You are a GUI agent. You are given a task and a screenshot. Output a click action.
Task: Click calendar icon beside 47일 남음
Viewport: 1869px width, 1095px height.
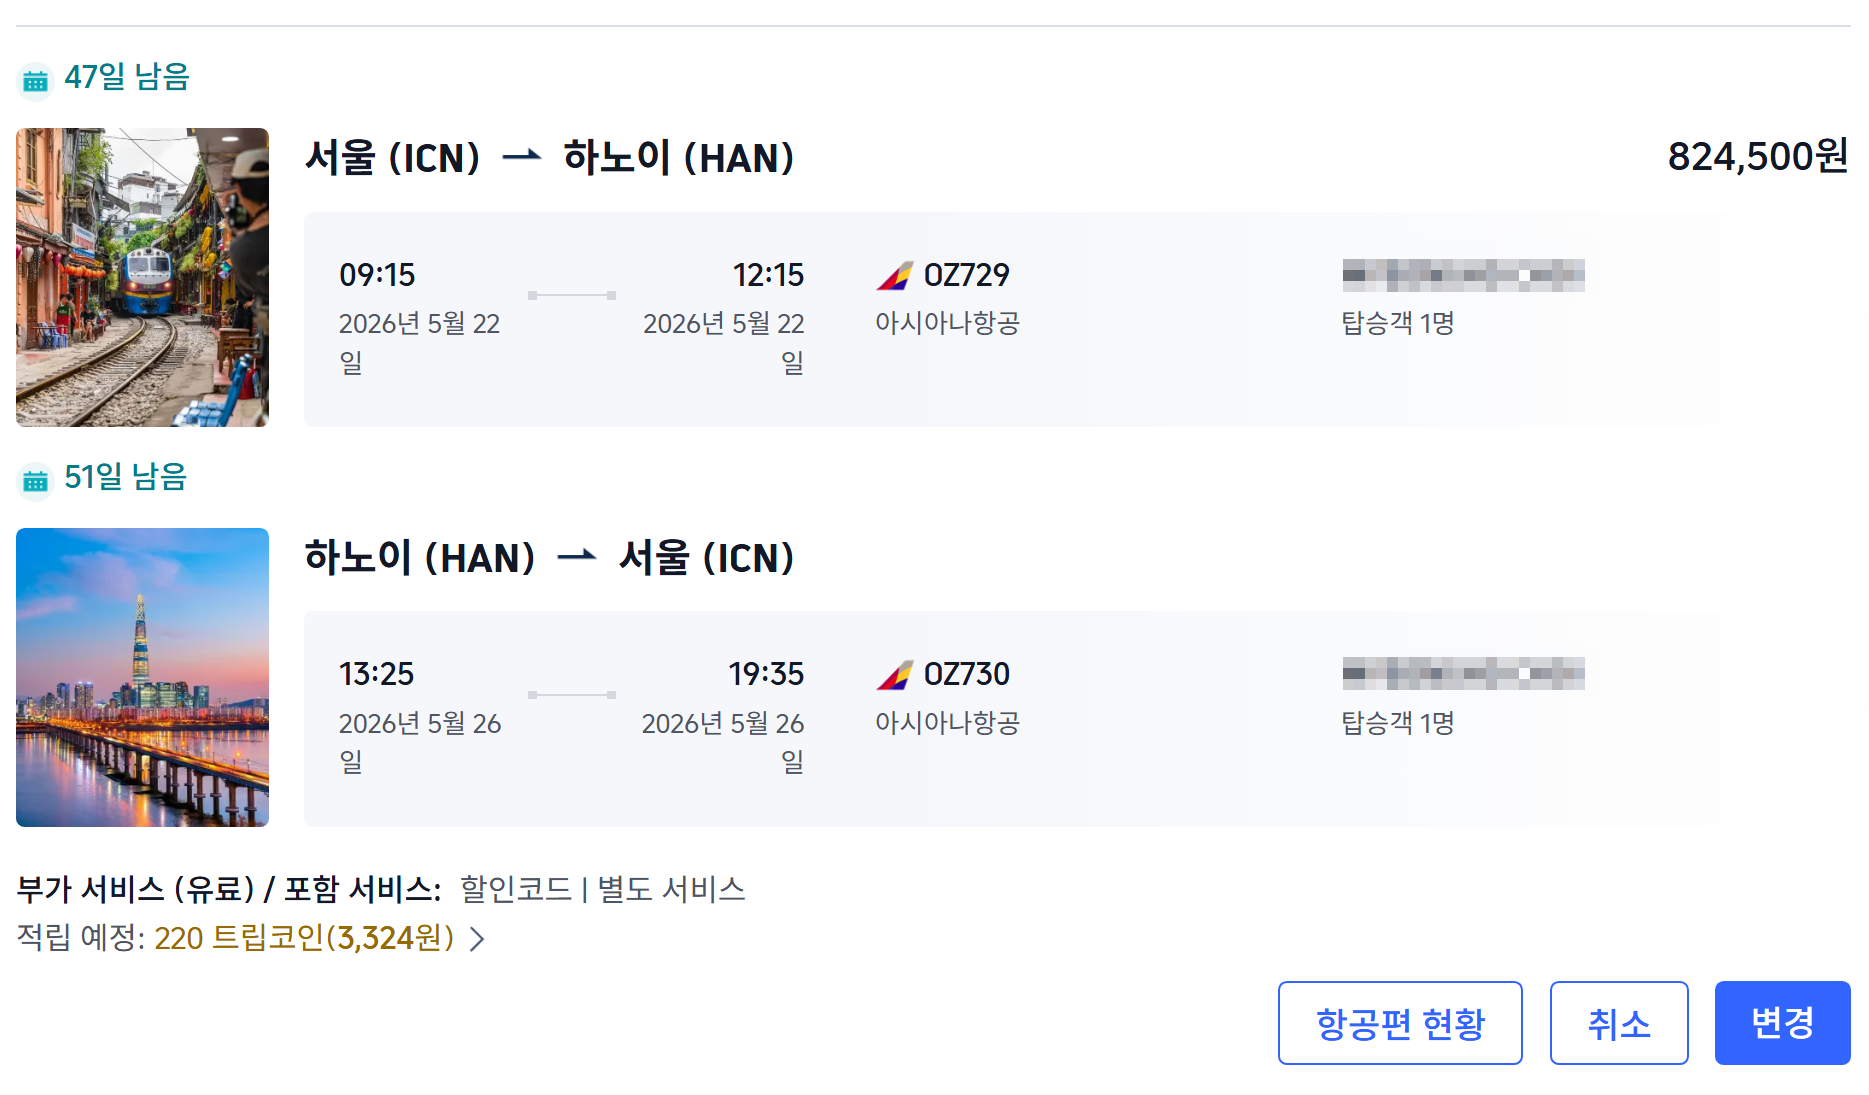(x=36, y=81)
